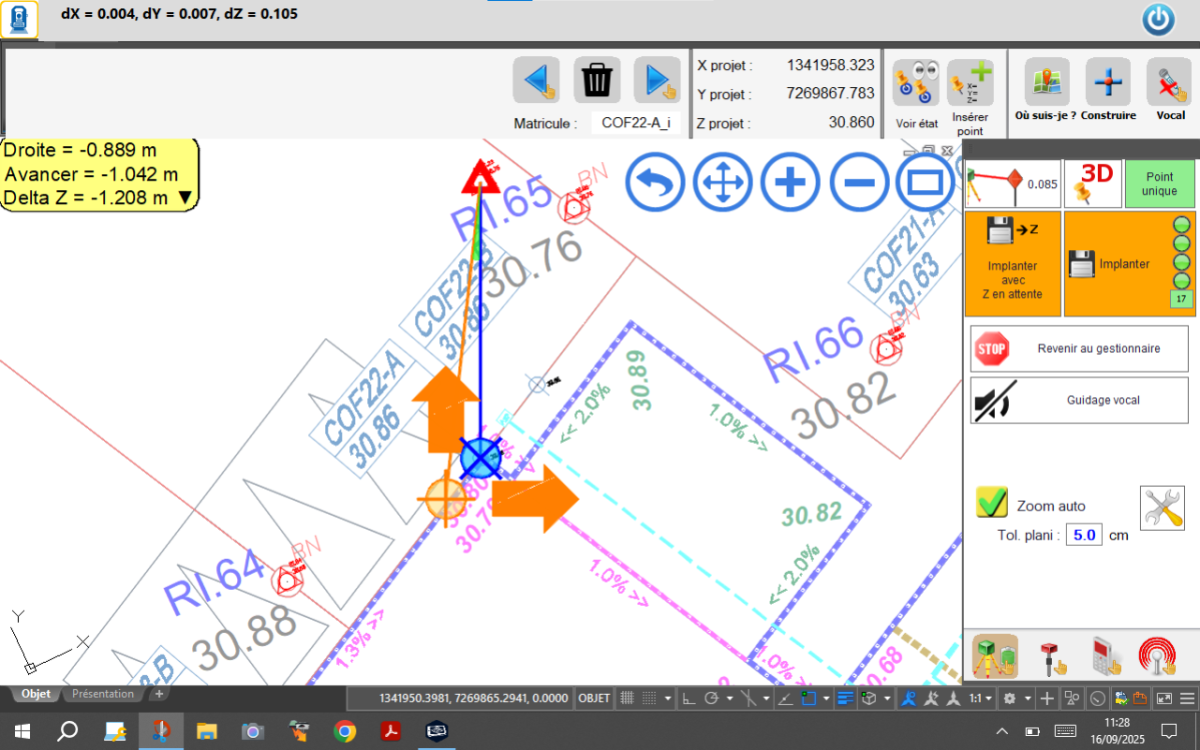
Task: Select the Objet model tab
Action: 36,694
